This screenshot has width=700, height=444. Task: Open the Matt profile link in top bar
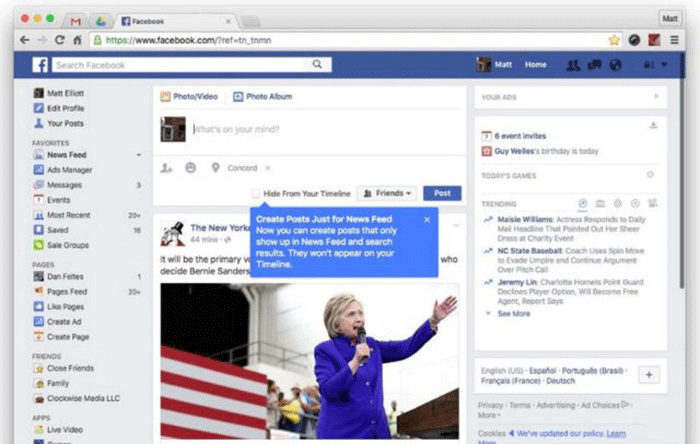(494, 65)
